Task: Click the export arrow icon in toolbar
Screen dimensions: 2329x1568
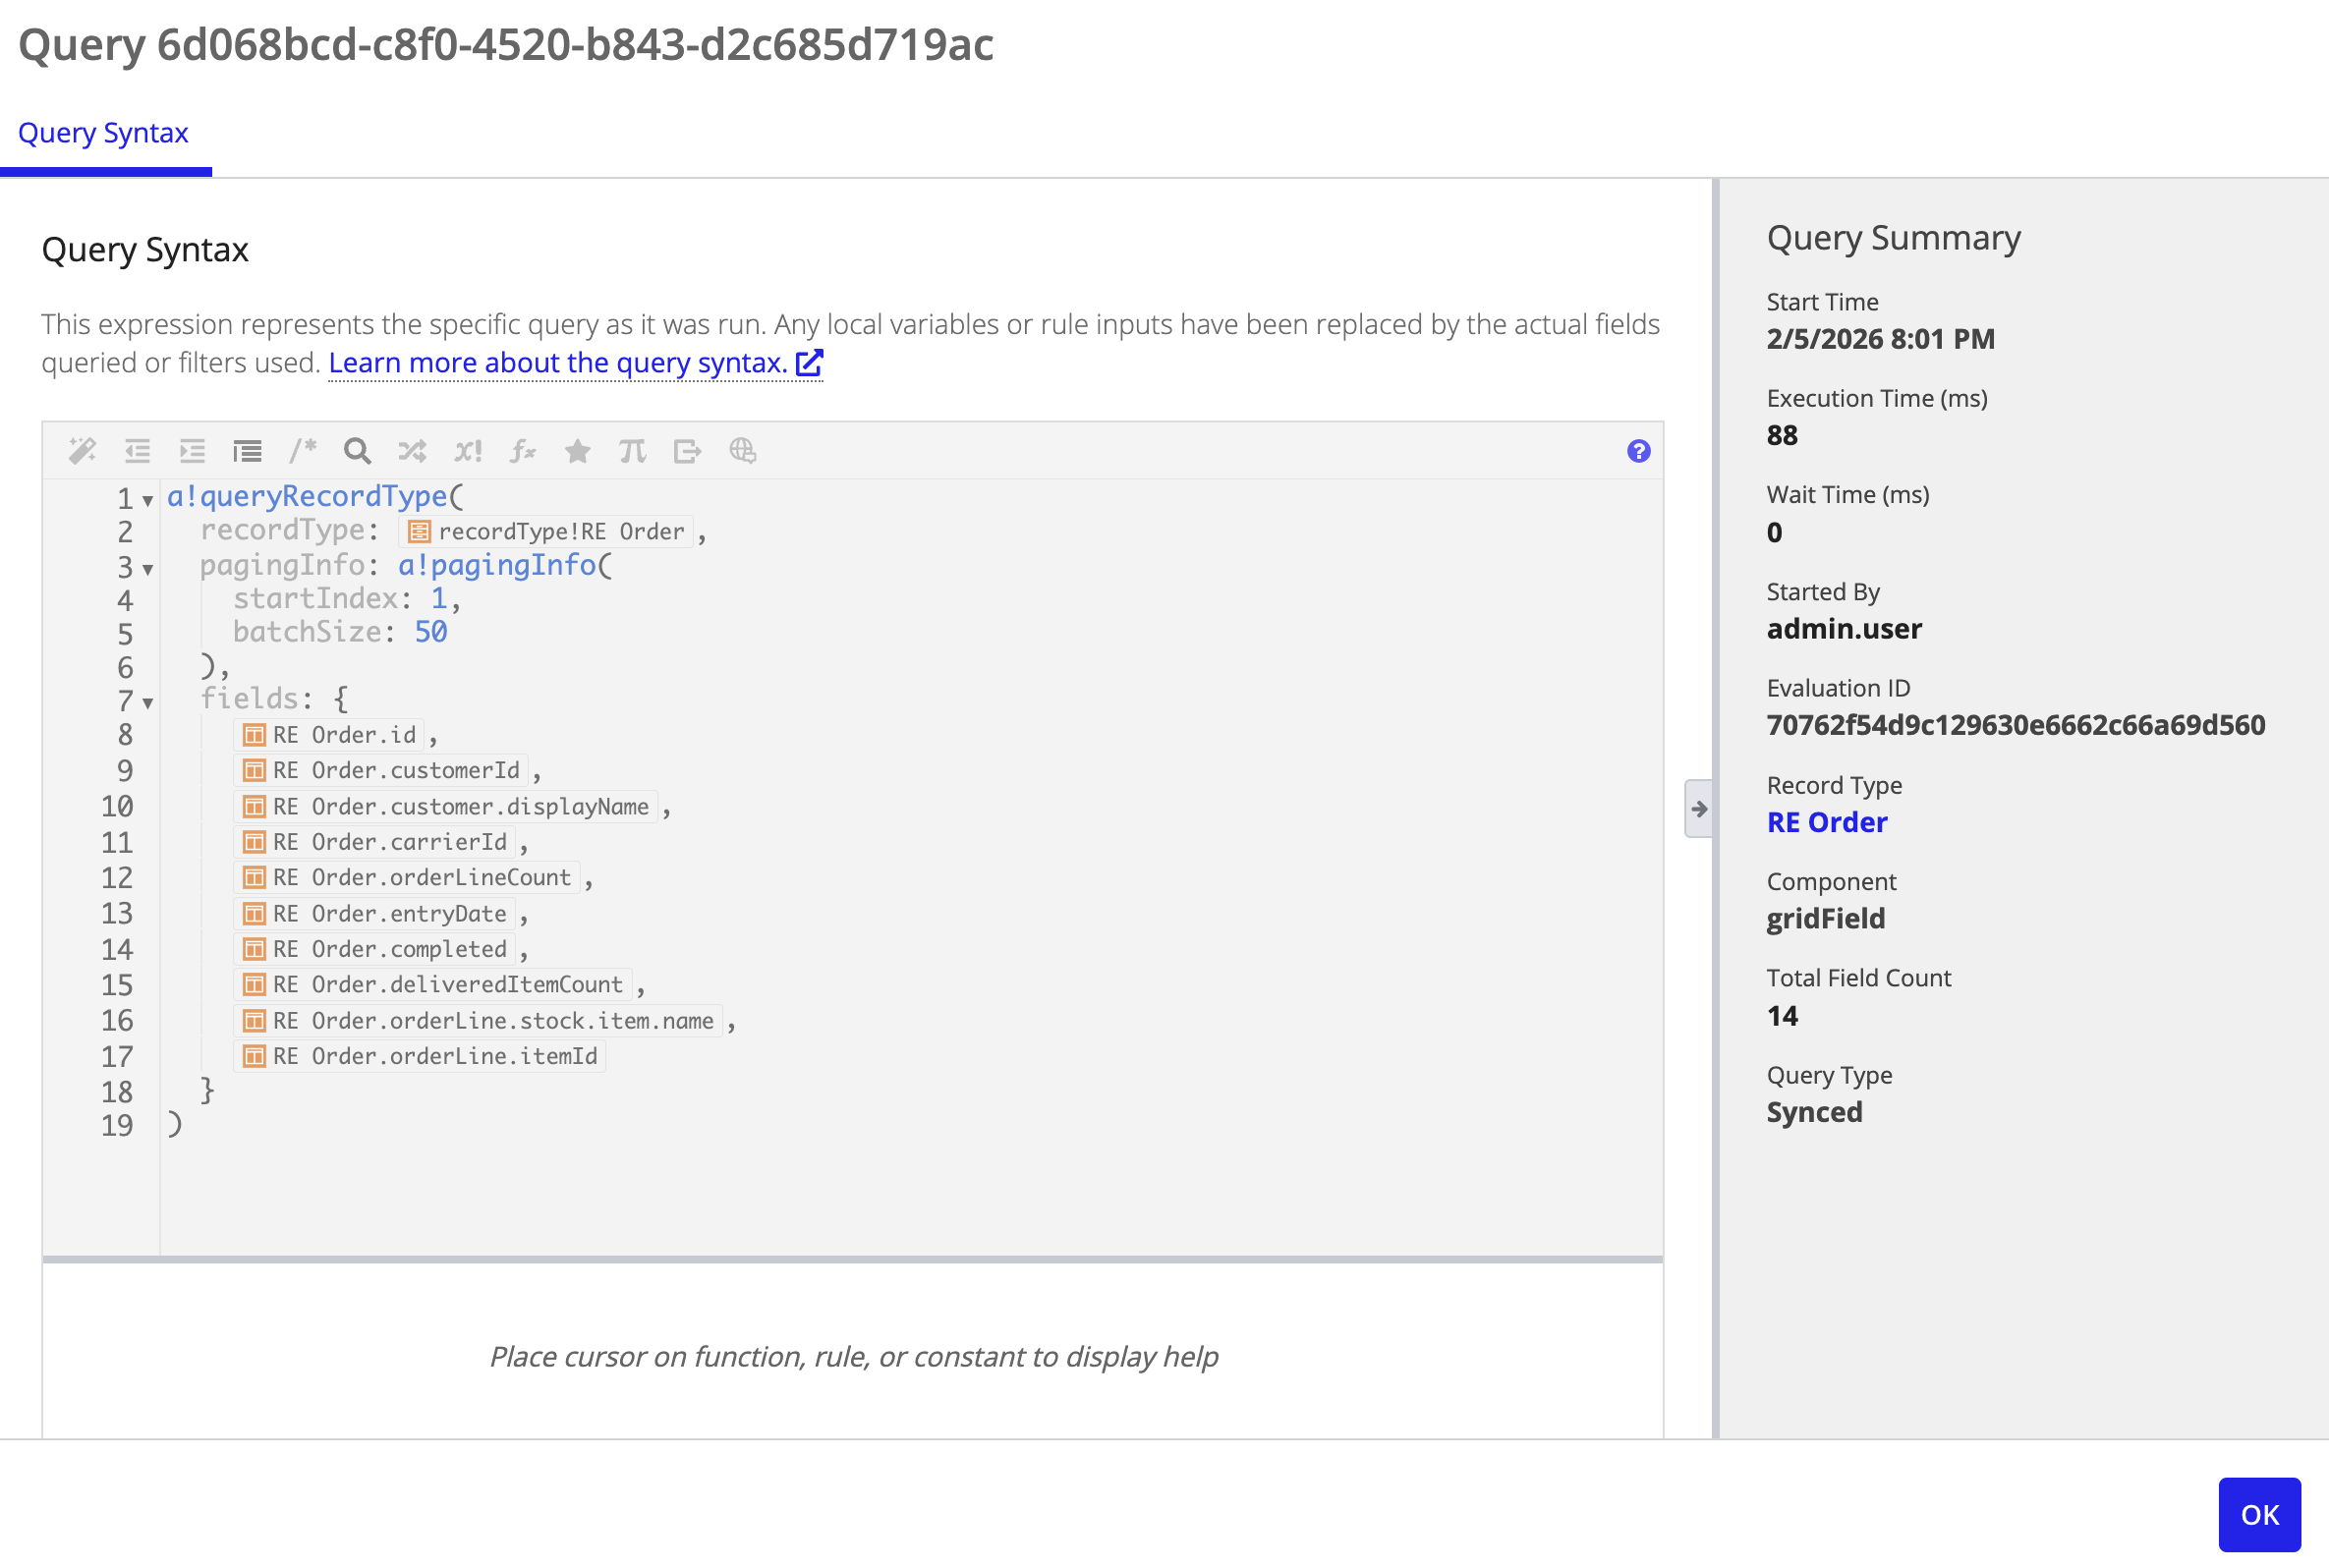Action: pyautogui.click(x=687, y=451)
